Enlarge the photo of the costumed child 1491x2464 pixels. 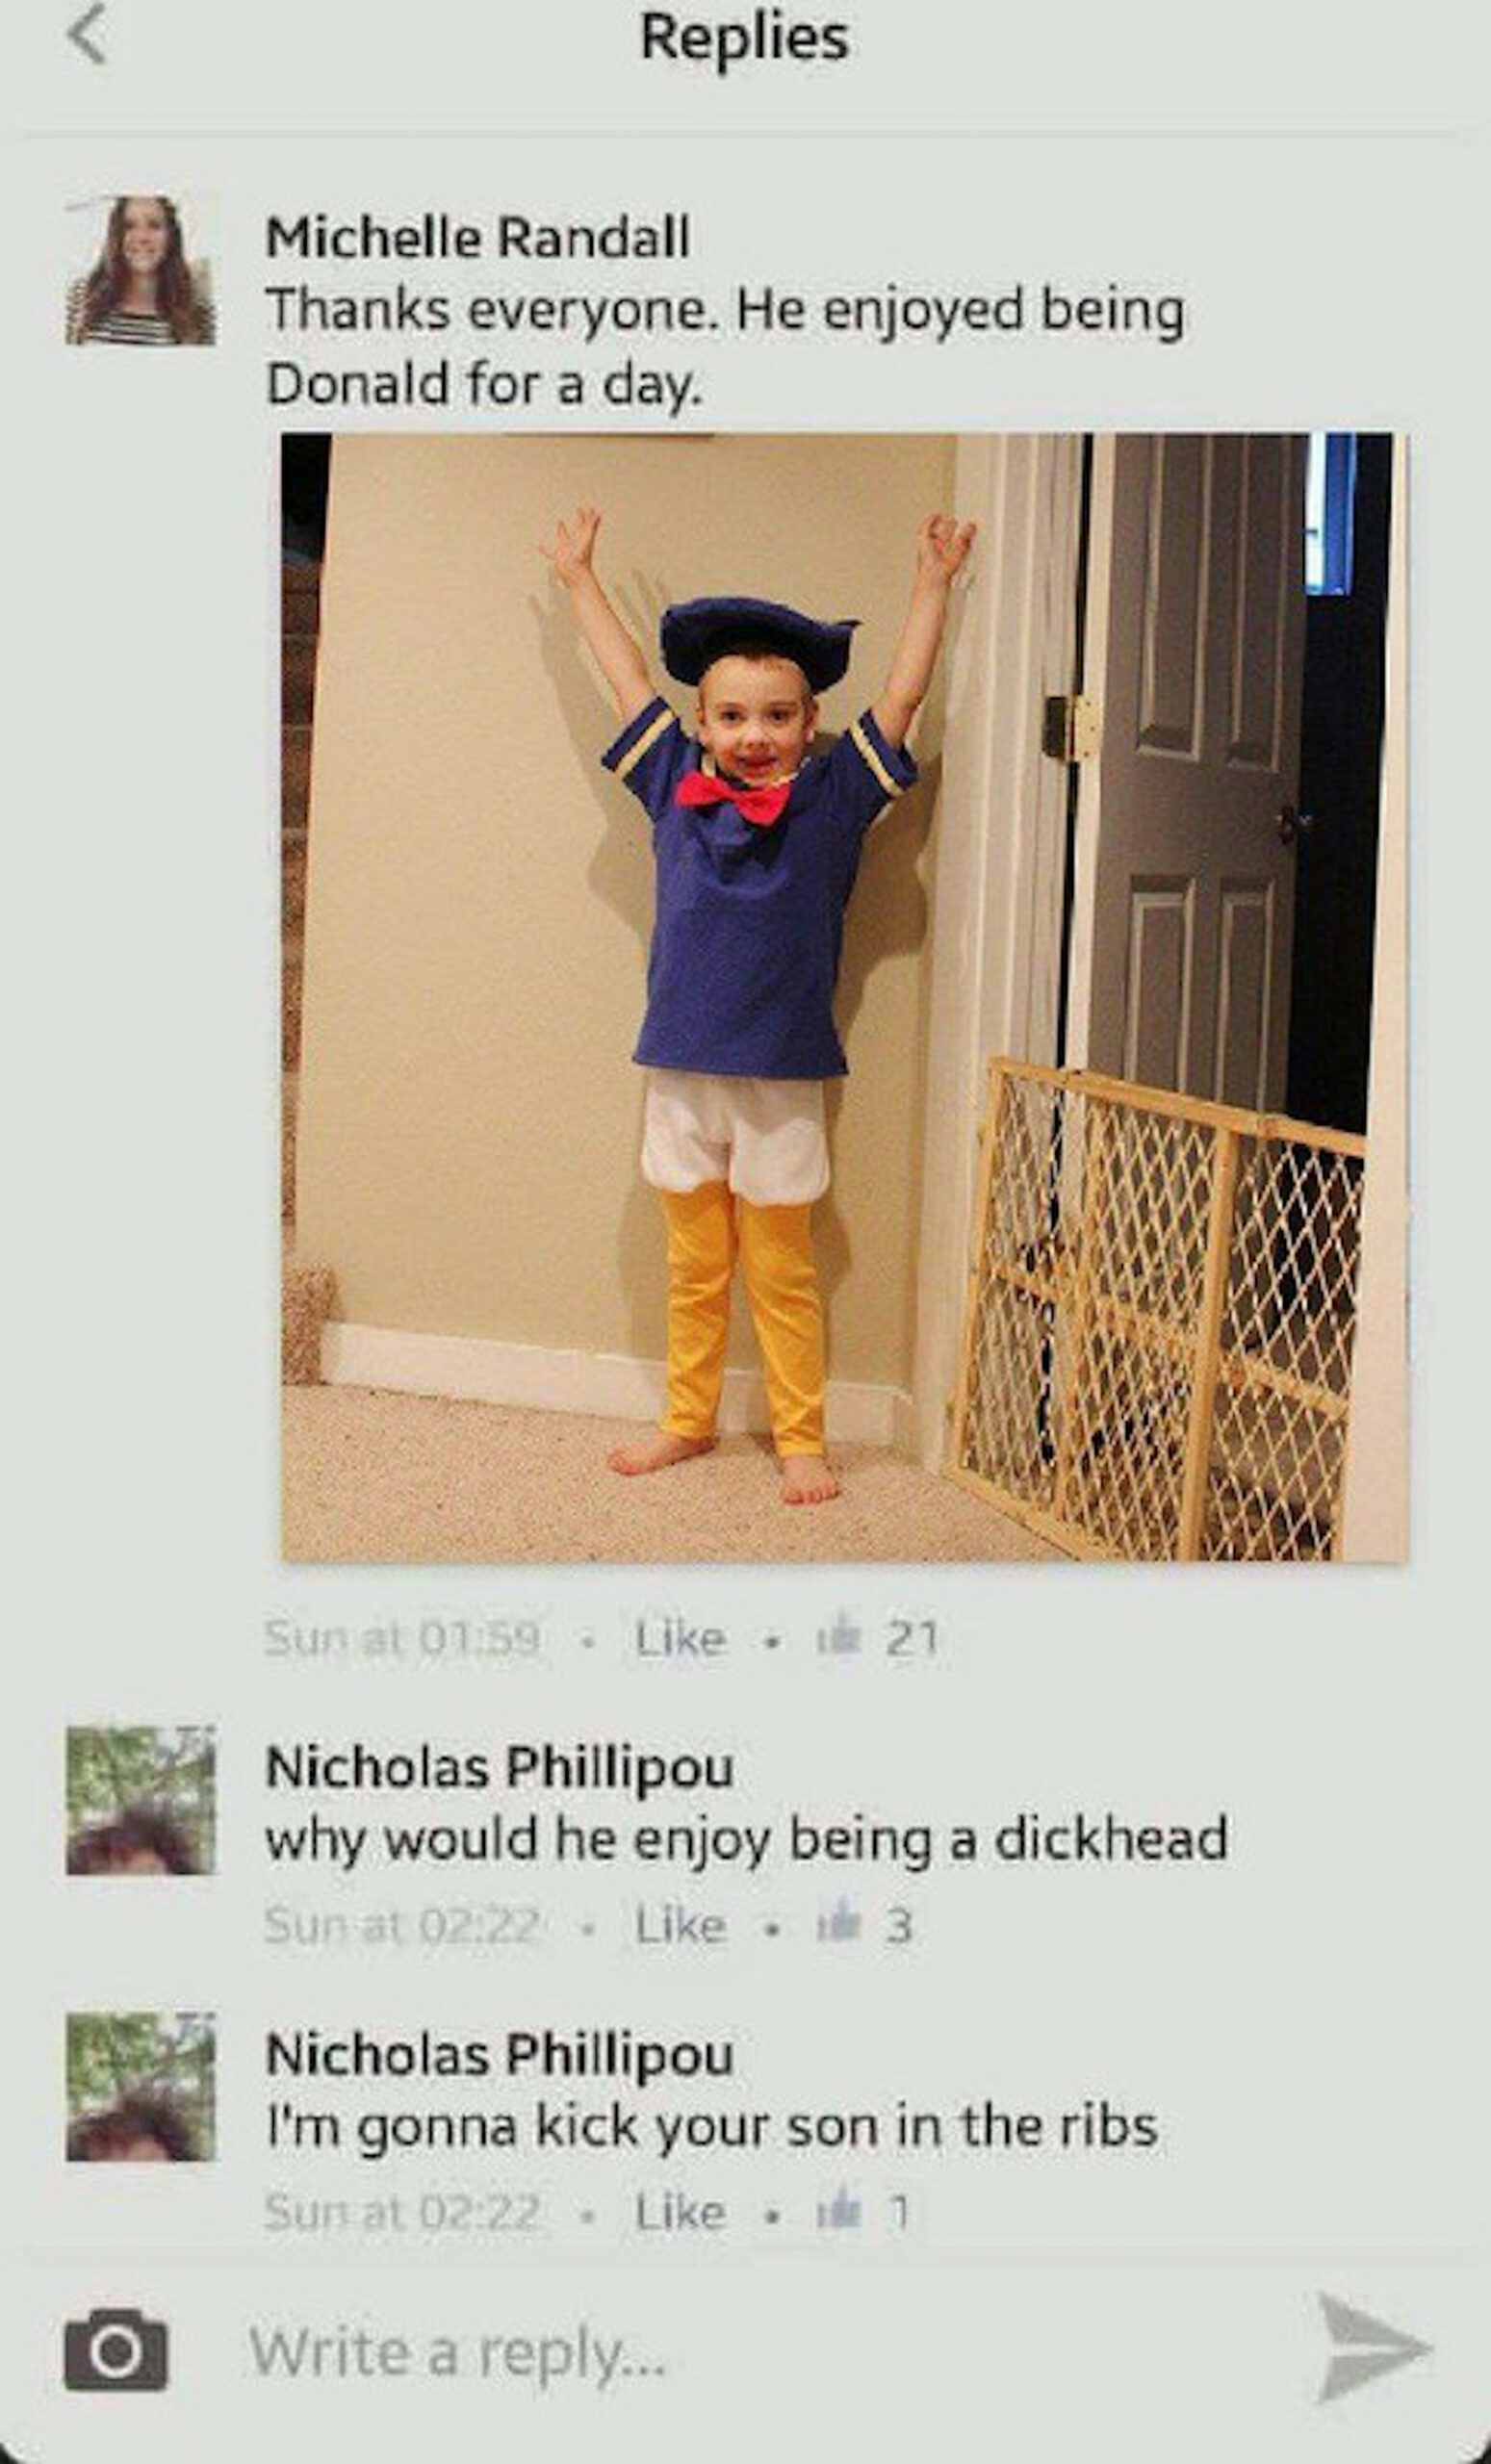[844, 997]
